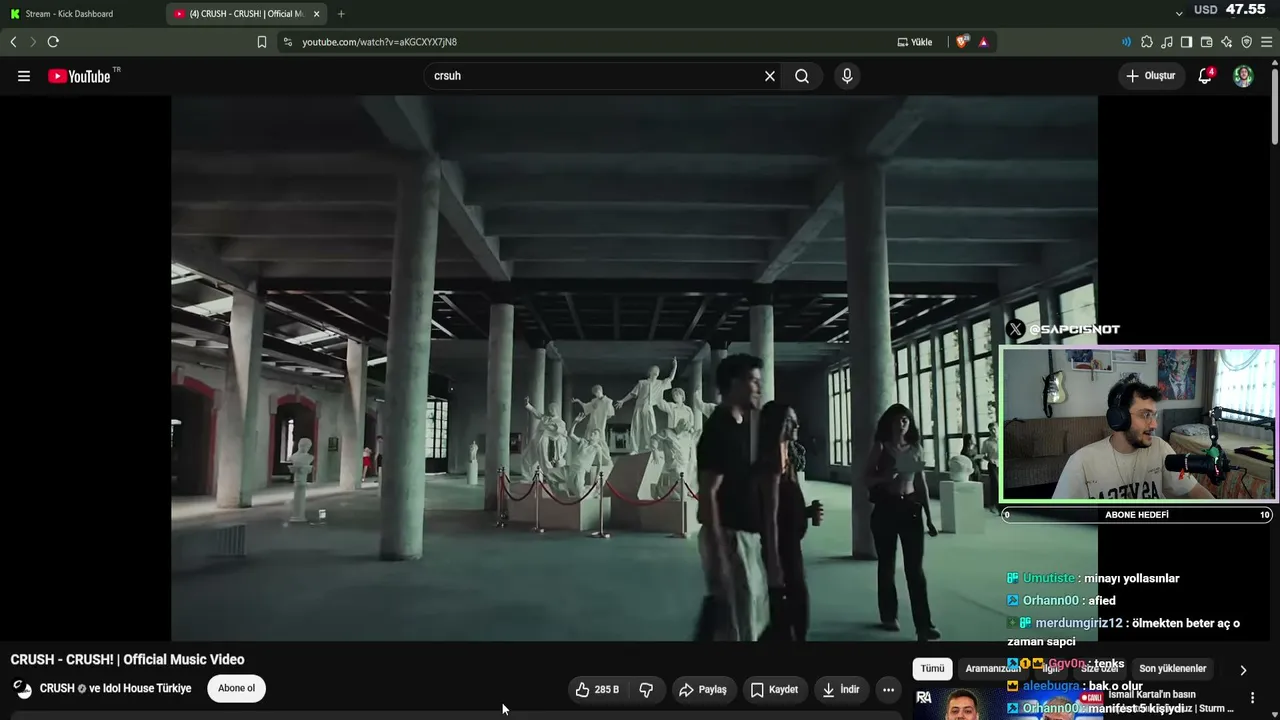
Task: Run the search with the magnifier icon
Action: click(802, 76)
